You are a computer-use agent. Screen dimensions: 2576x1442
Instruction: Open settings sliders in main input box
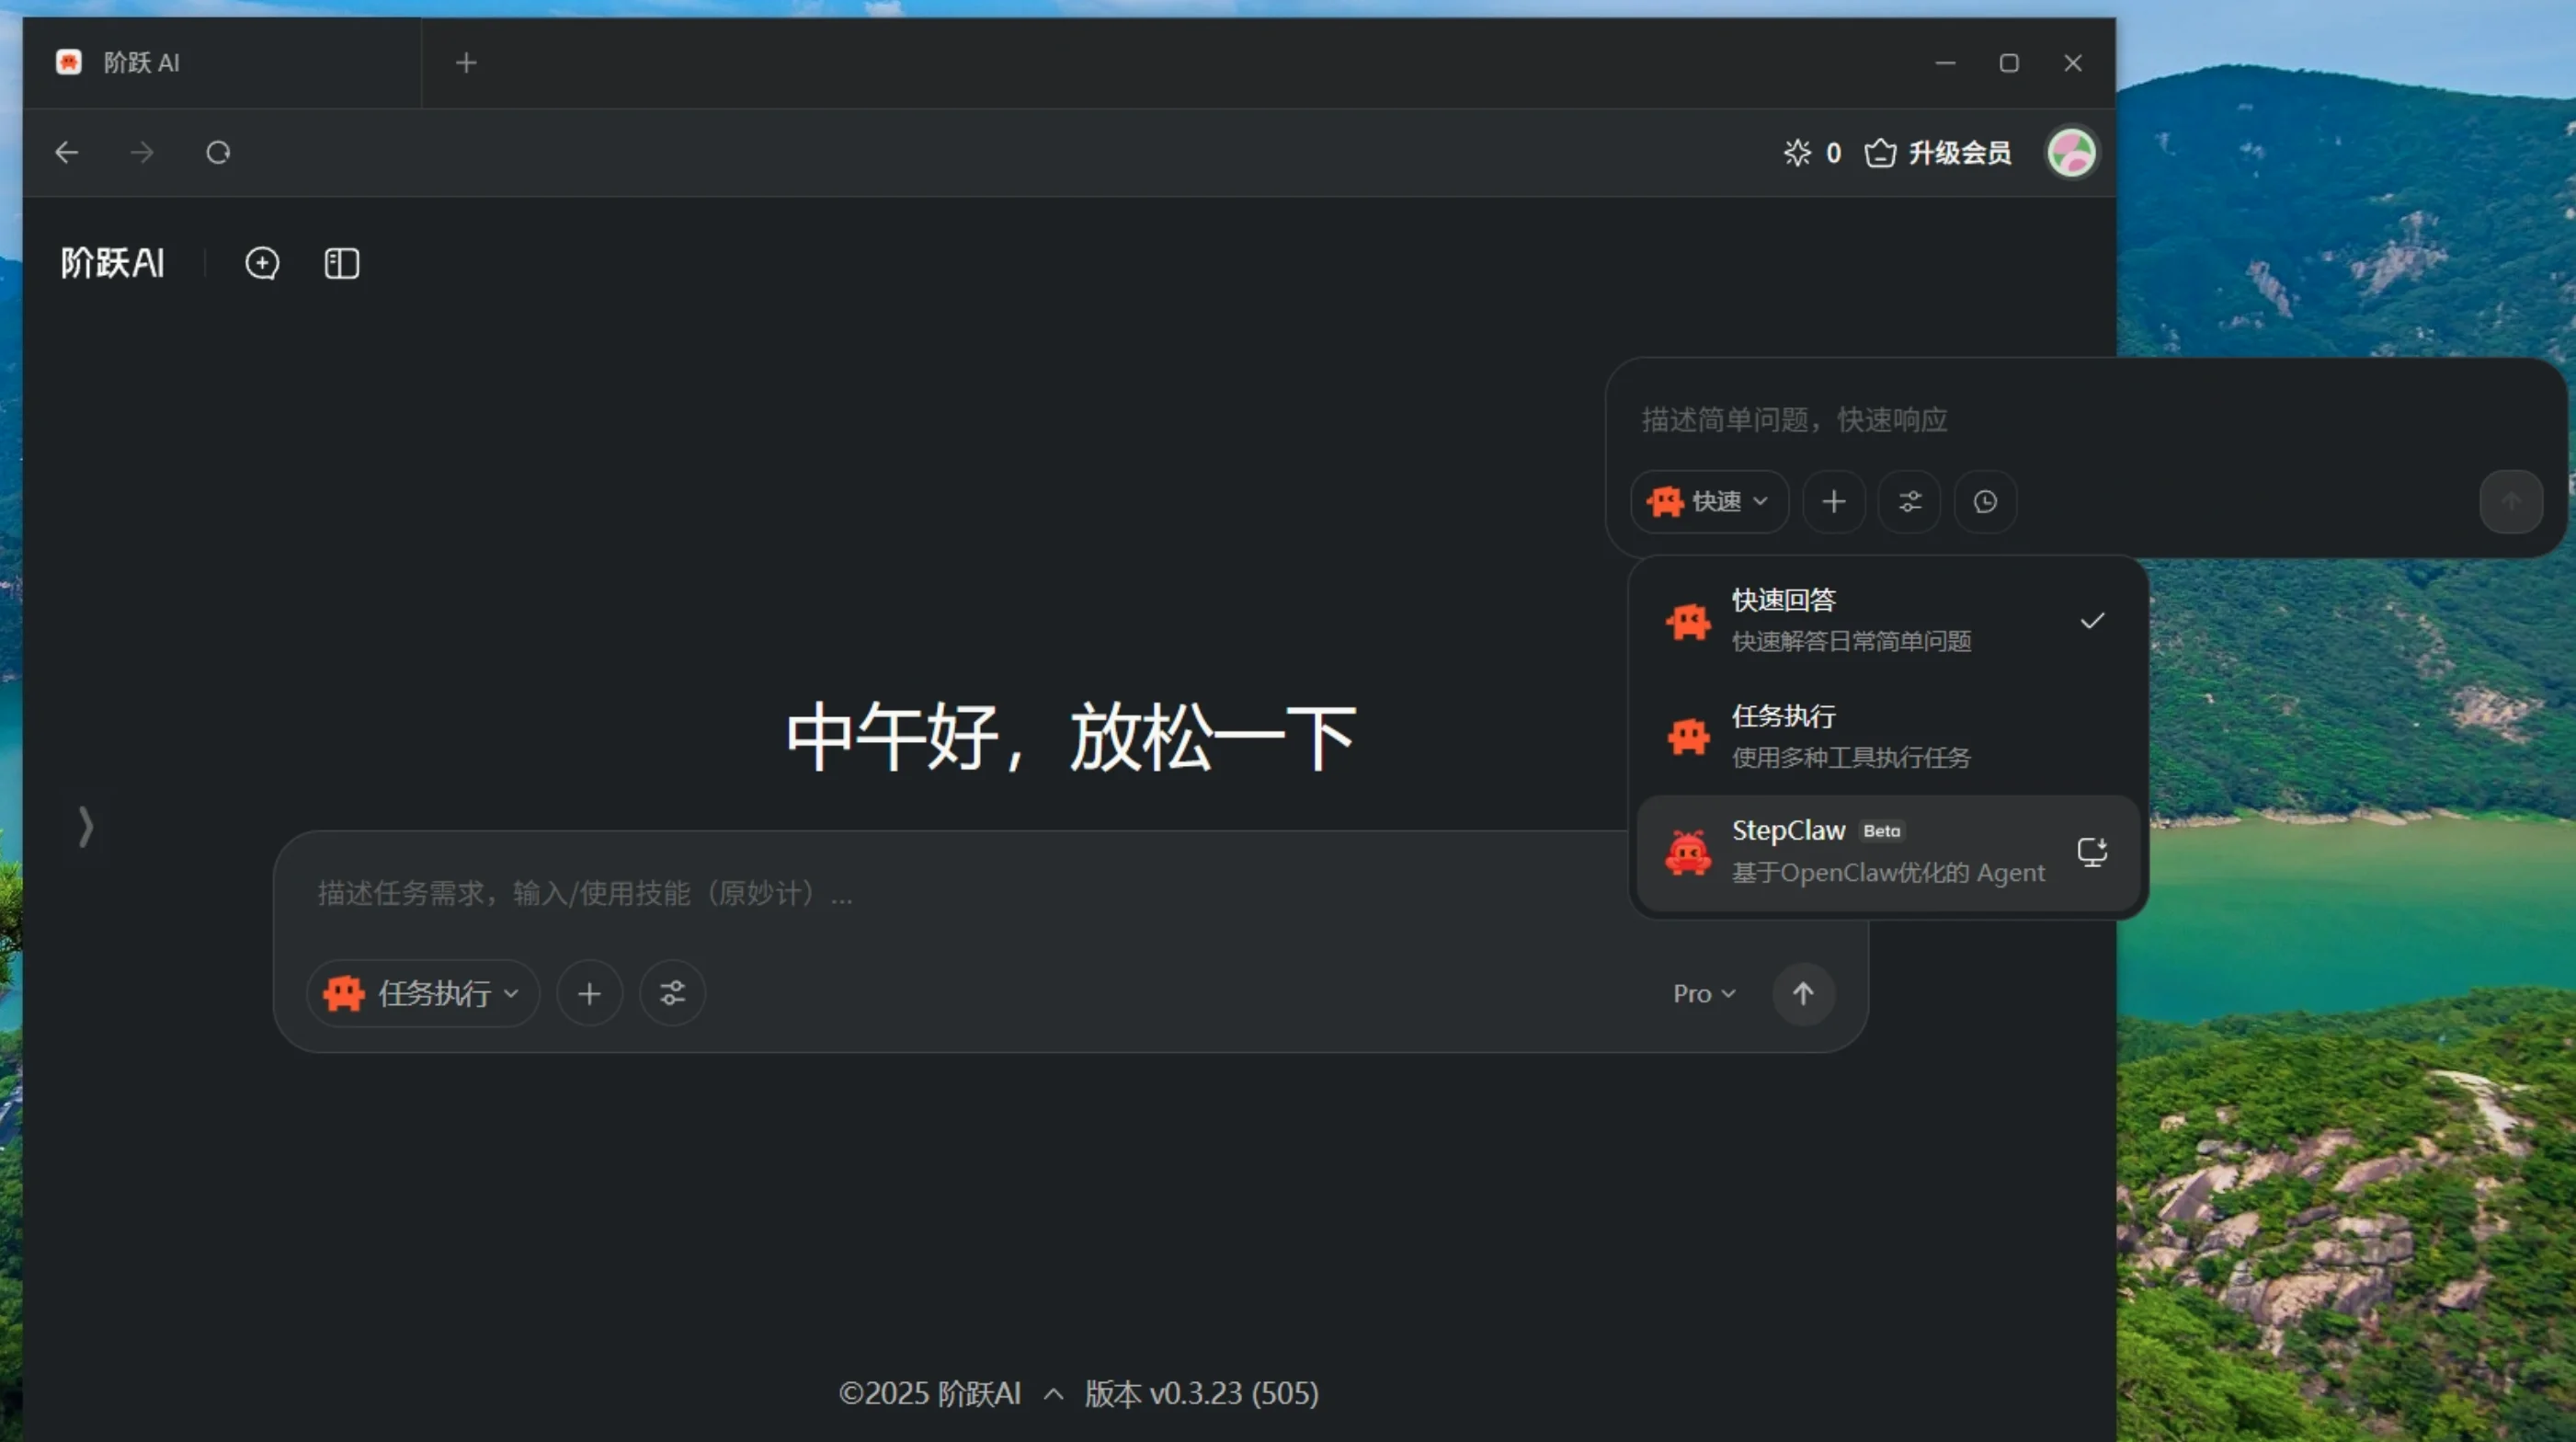pyautogui.click(x=673, y=994)
